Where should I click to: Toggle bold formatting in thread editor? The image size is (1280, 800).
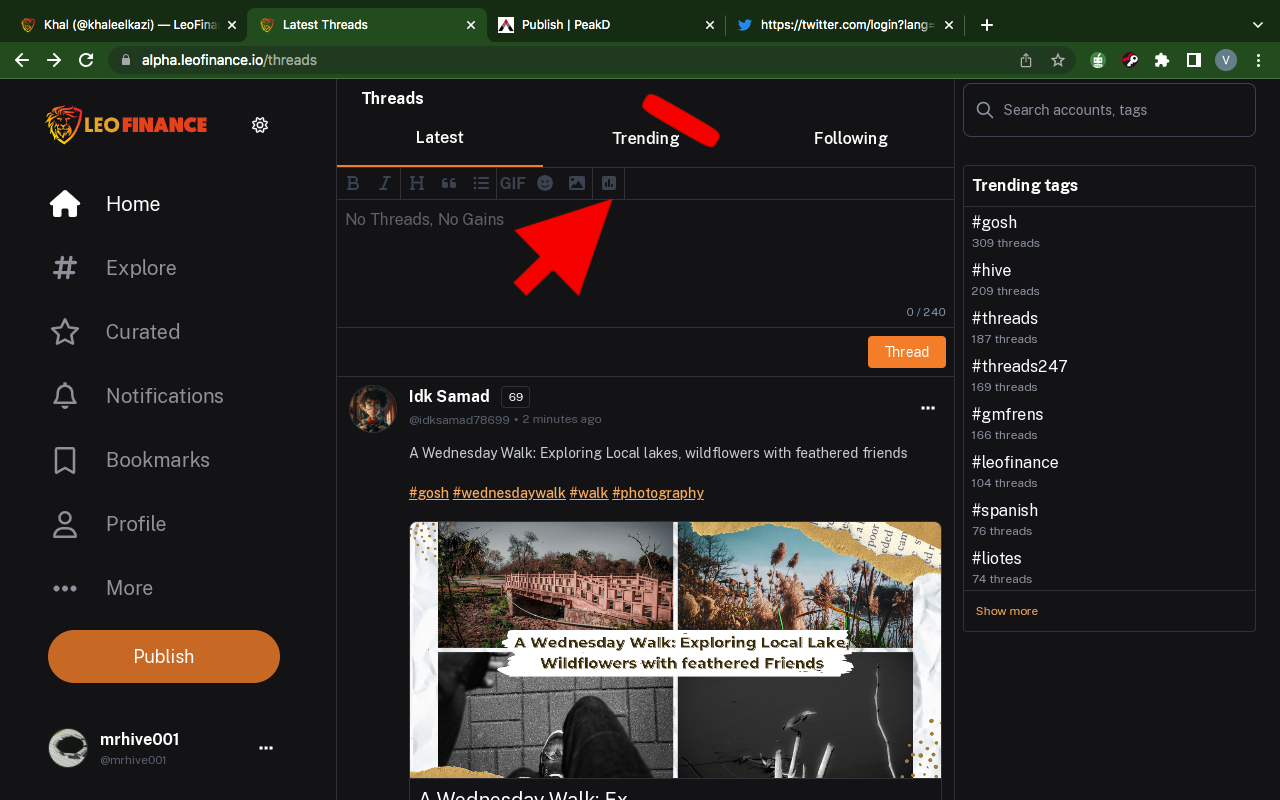point(352,183)
